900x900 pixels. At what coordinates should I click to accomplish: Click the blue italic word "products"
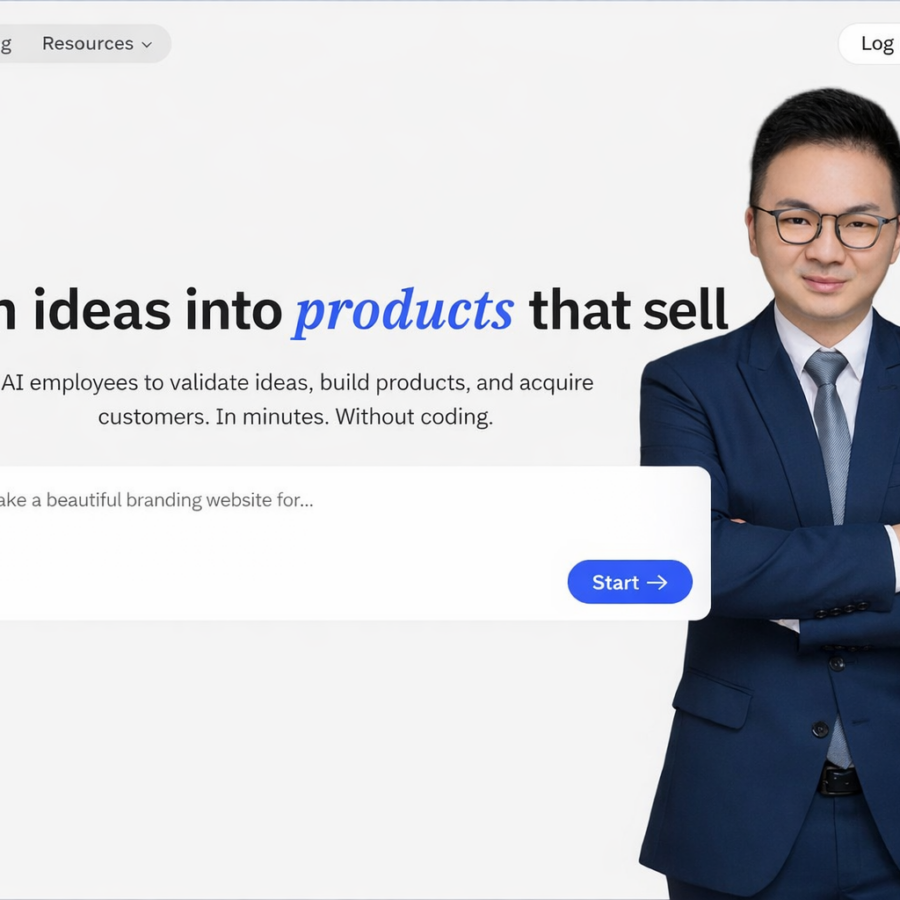click(x=404, y=312)
